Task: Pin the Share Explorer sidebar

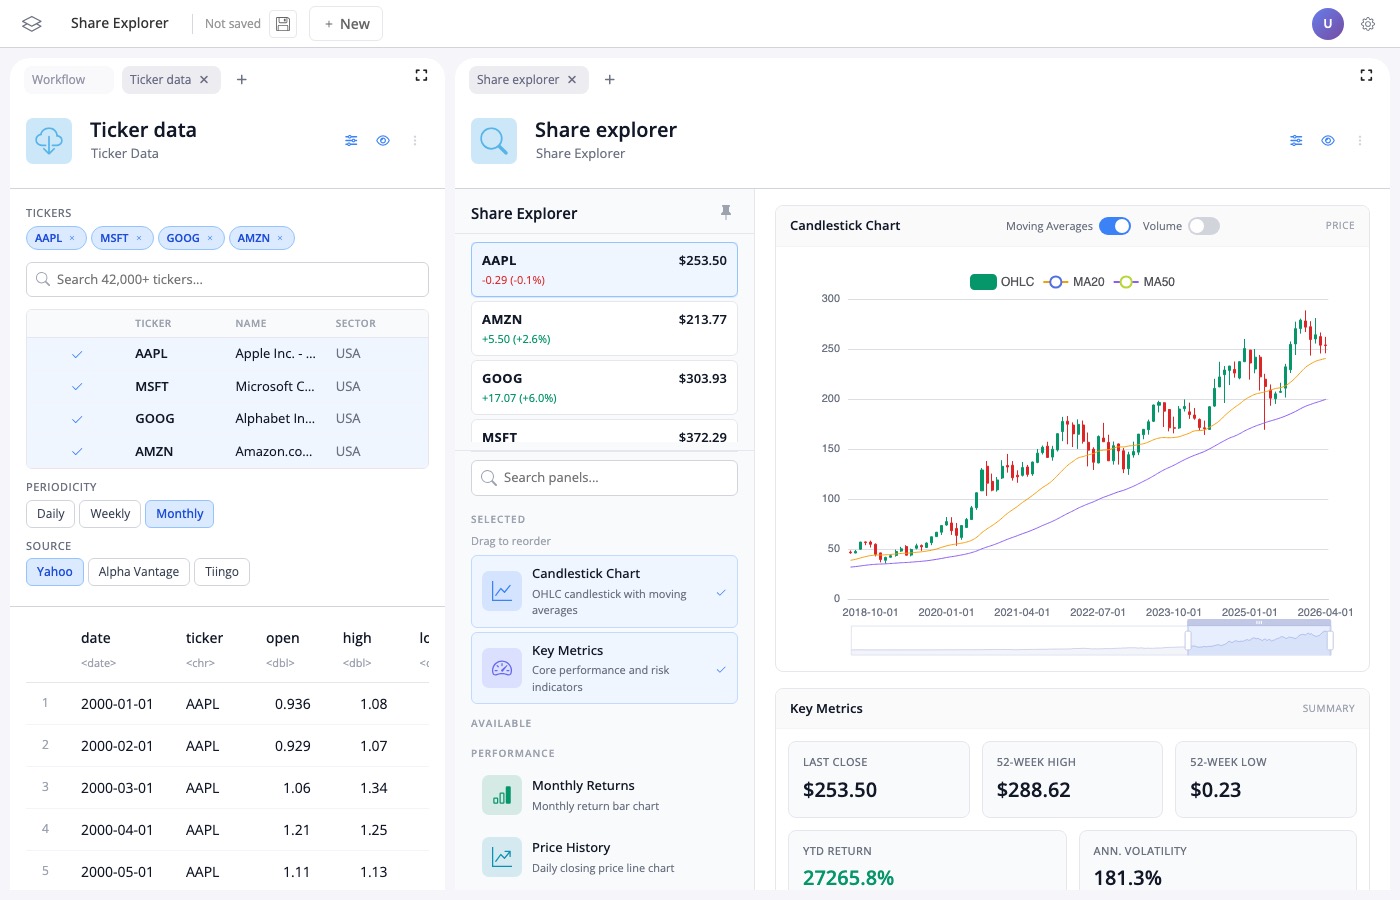Action: [x=726, y=212]
